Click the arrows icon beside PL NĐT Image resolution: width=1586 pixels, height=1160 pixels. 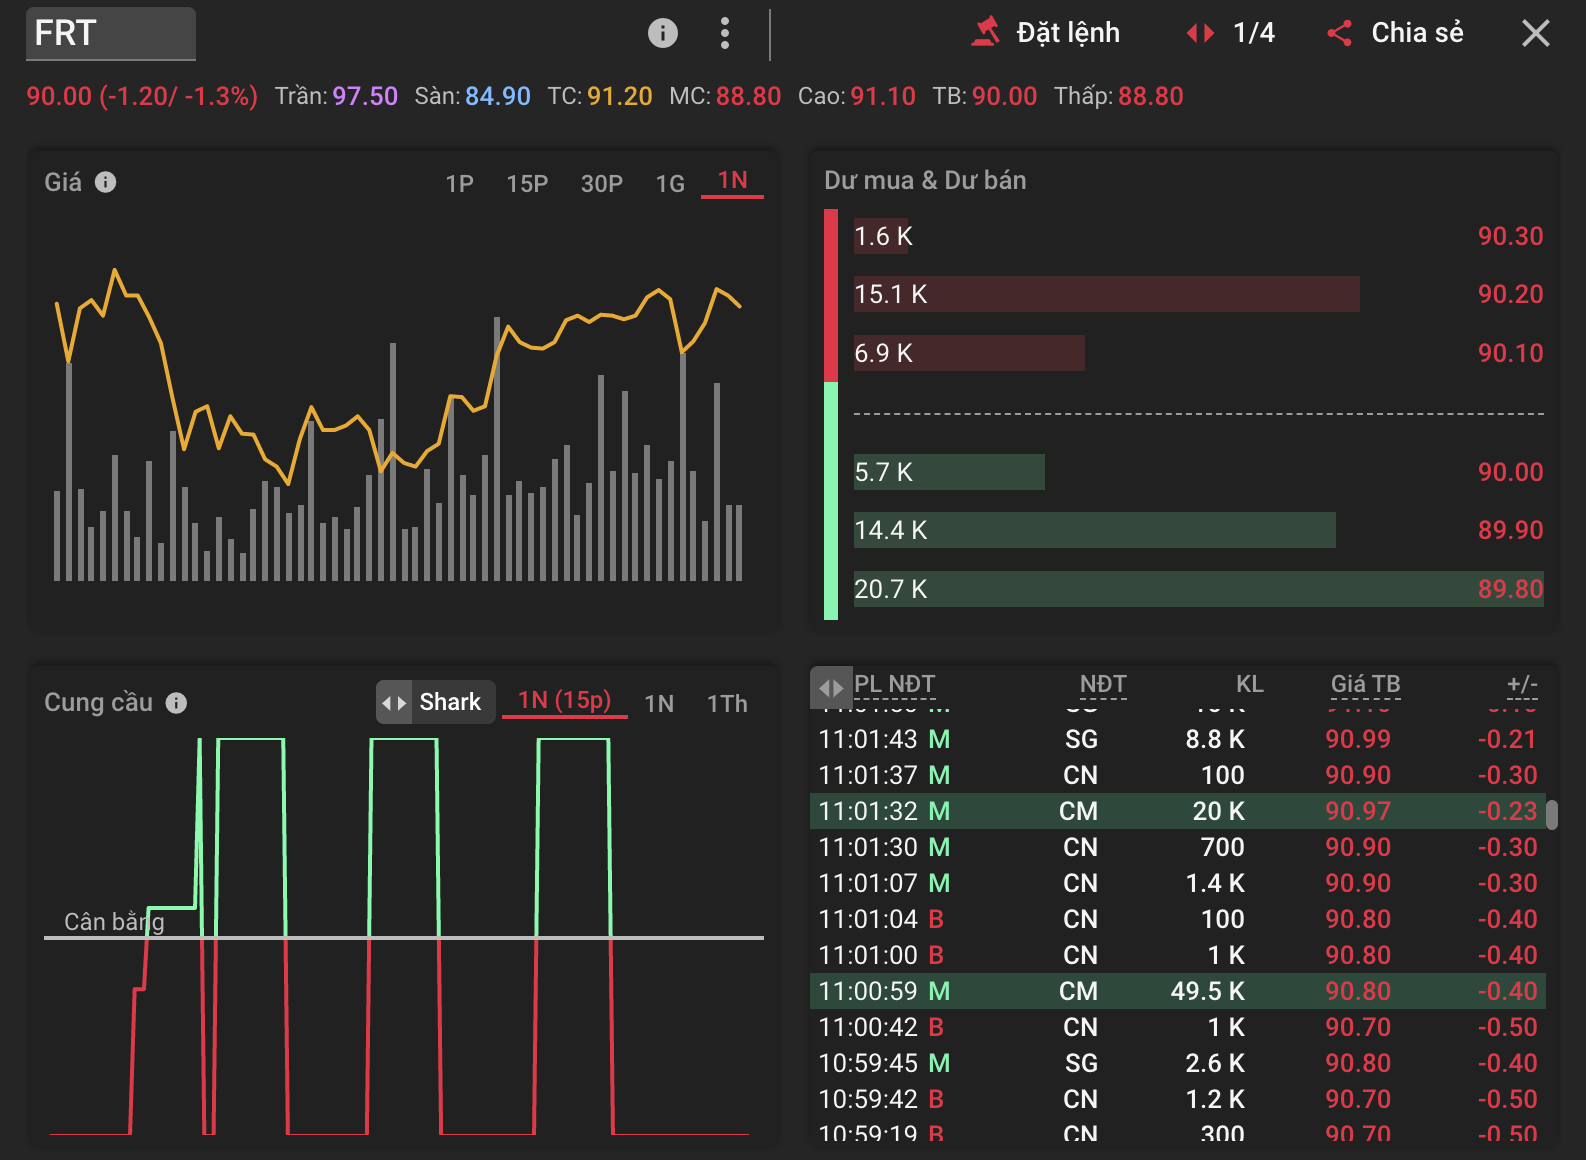[x=831, y=687]
